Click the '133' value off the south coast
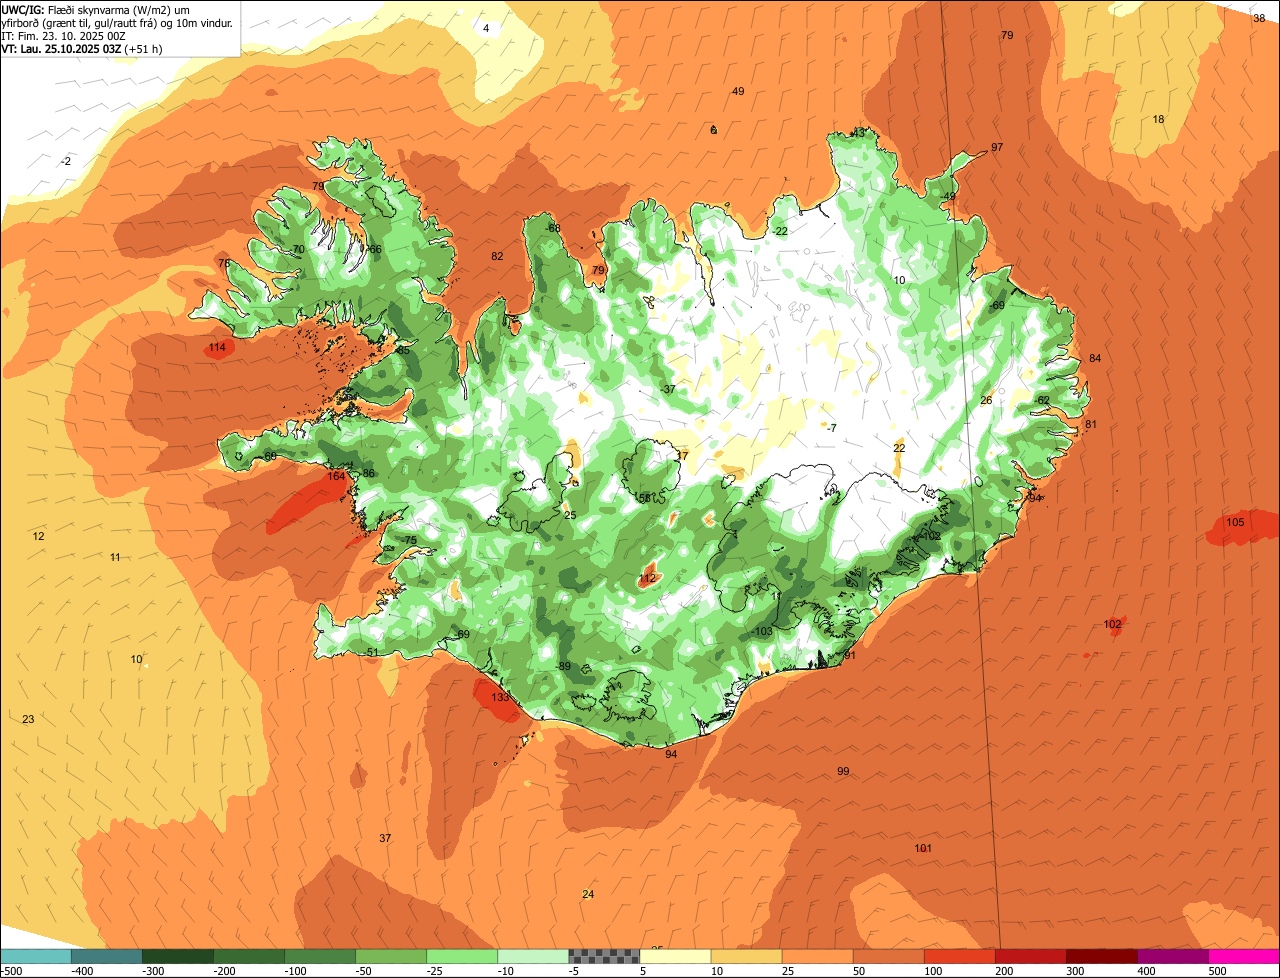 click(501, 697)
